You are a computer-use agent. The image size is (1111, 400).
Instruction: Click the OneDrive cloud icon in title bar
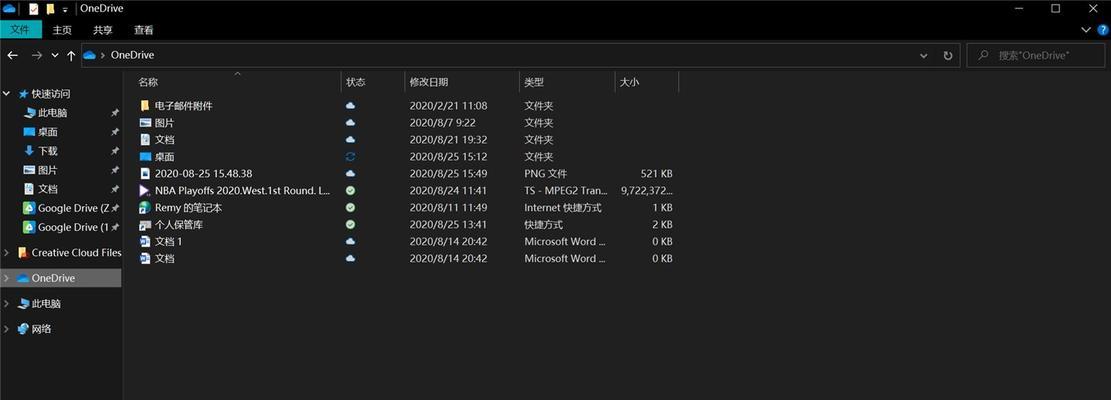pyautogui.click(x=9, y=9)
